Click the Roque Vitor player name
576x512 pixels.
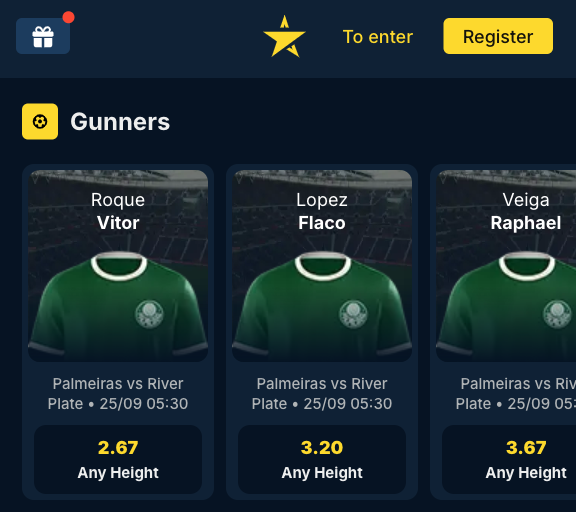[118, 212]
